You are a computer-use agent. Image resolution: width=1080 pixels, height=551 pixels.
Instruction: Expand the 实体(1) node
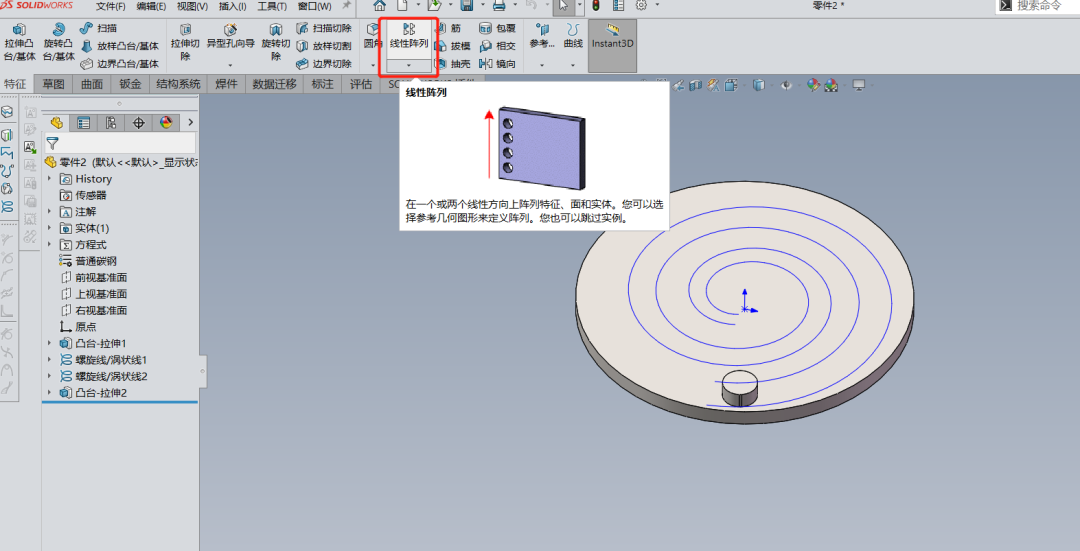tap(50, 228)
